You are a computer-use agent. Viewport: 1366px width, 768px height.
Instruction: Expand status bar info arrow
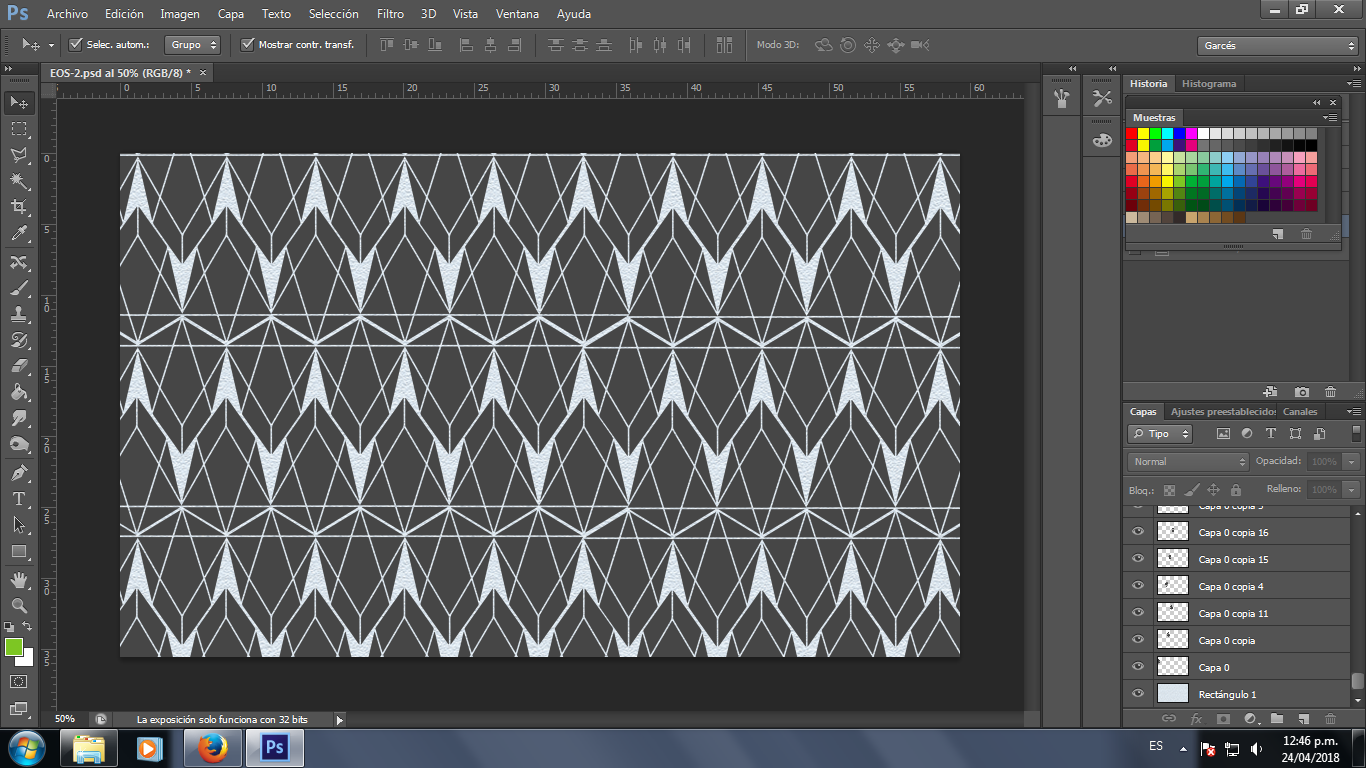tap(339, 719)
